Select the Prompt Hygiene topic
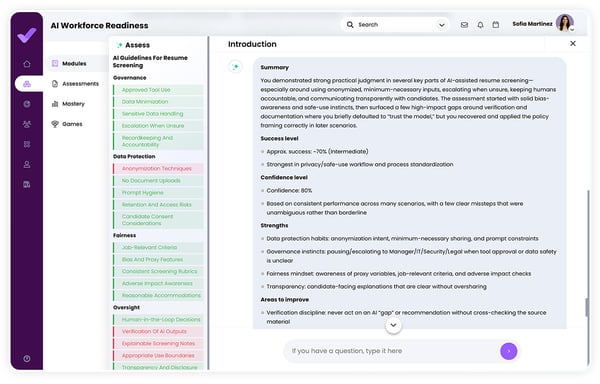Viewport: 600px width, 384px height. (158, 193)
